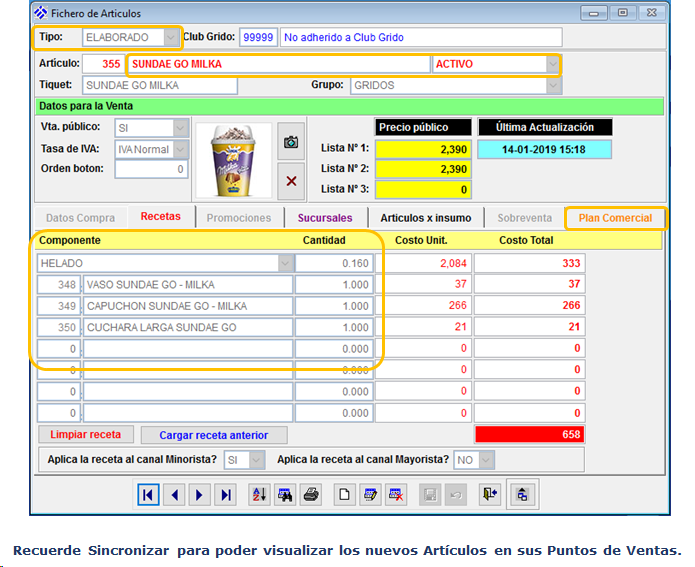695x567 pixels.
Task: Click the HELADO quantity field 0.160
Action: [x=335, y=263]
